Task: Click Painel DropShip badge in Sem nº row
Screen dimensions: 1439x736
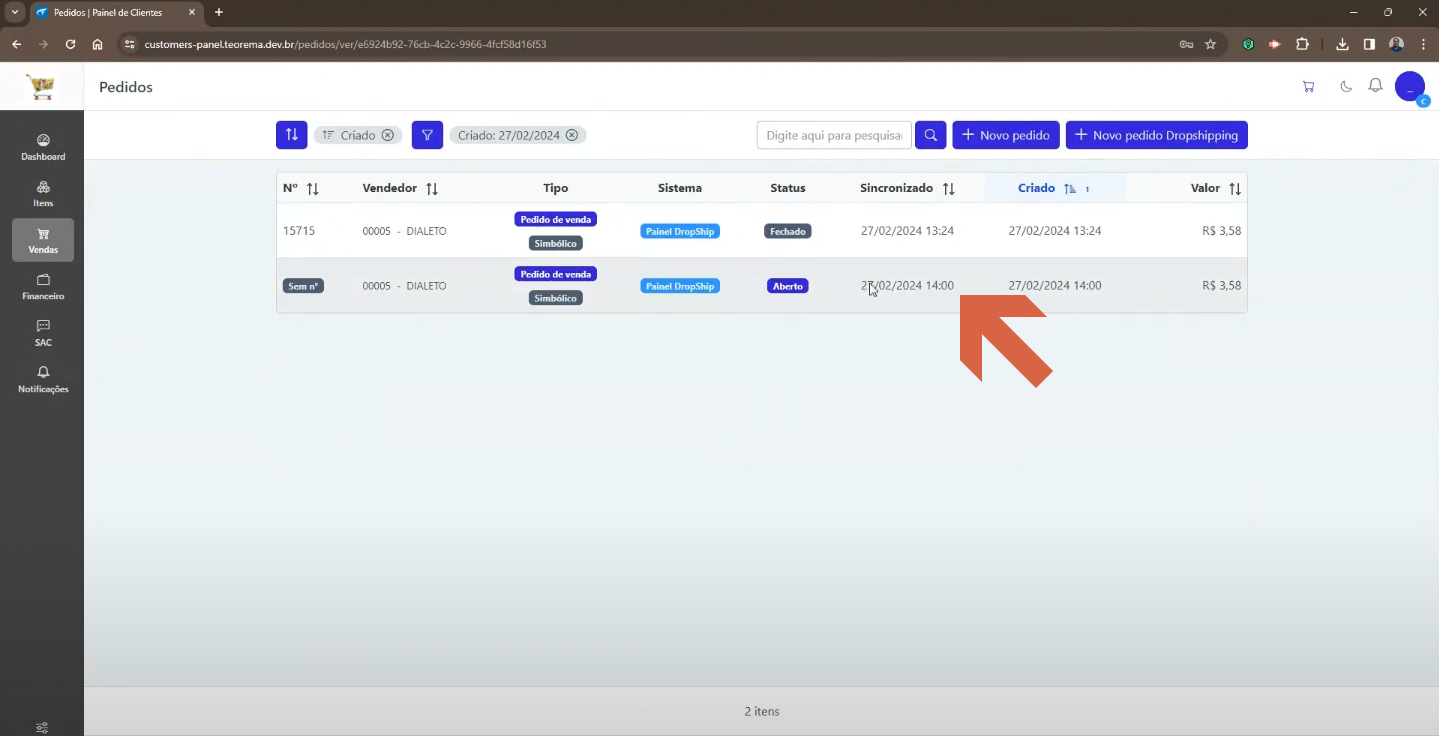Action: pos(680,286)
